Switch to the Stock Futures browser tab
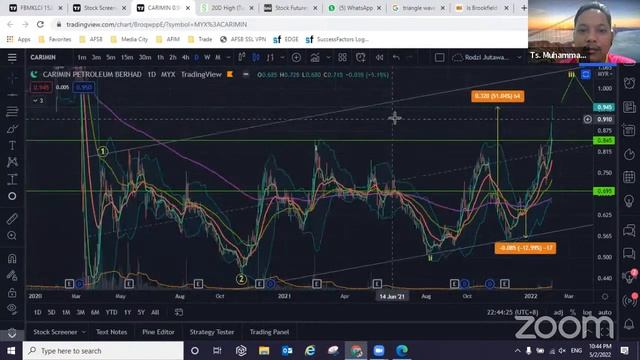 (x=291, y=8)
